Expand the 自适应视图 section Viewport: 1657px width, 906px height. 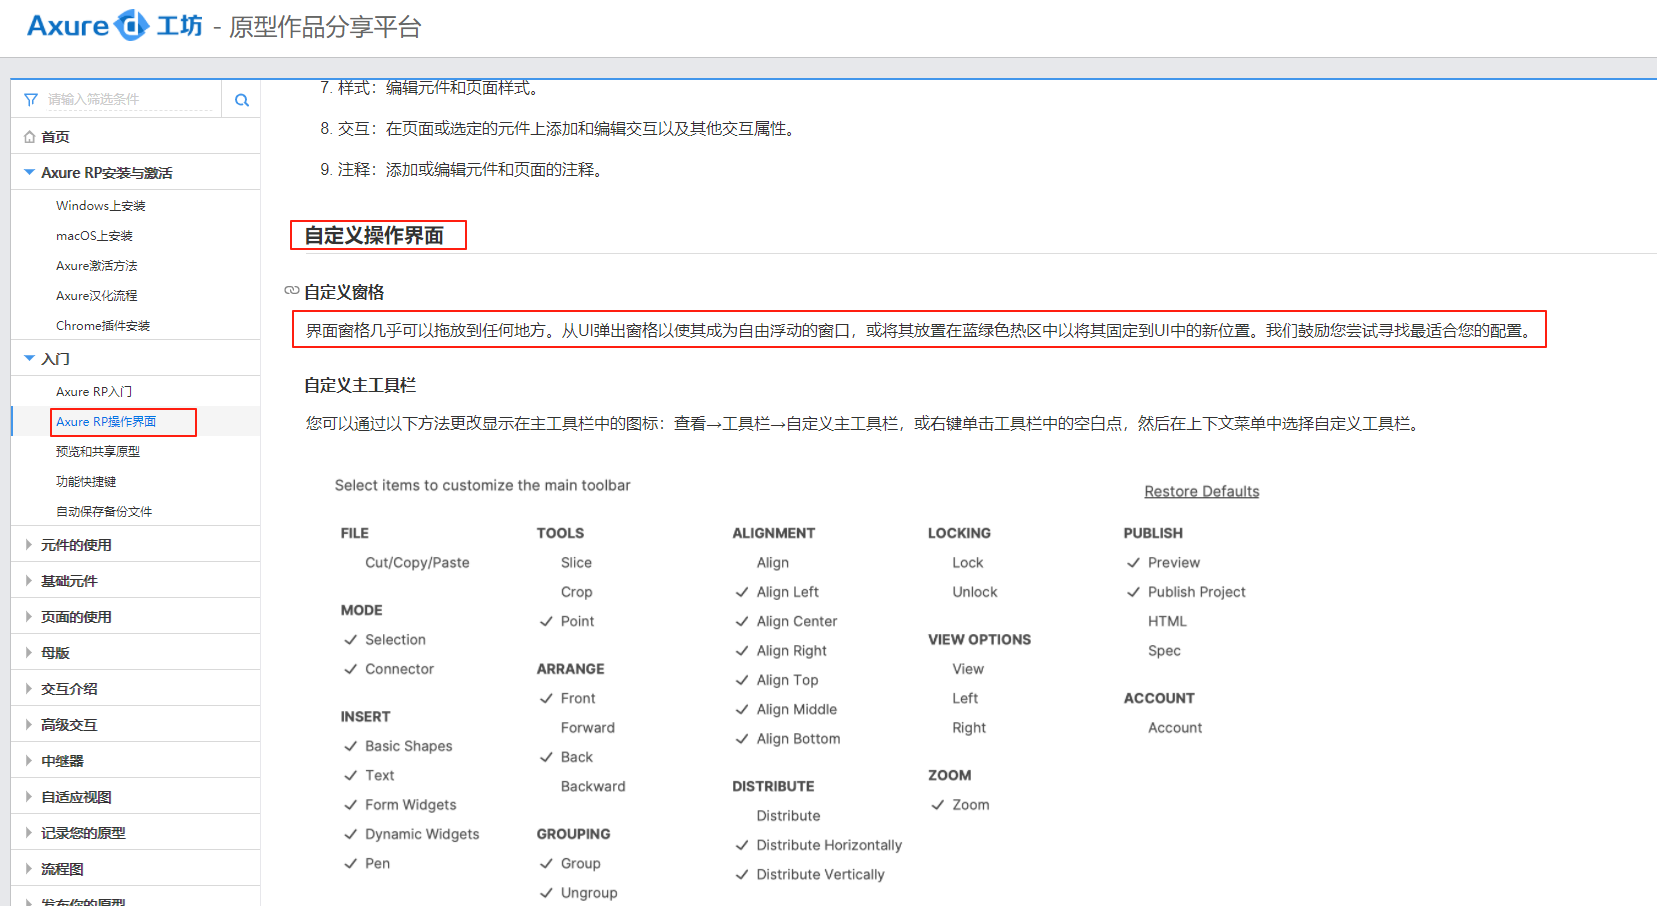pos(29,797)
